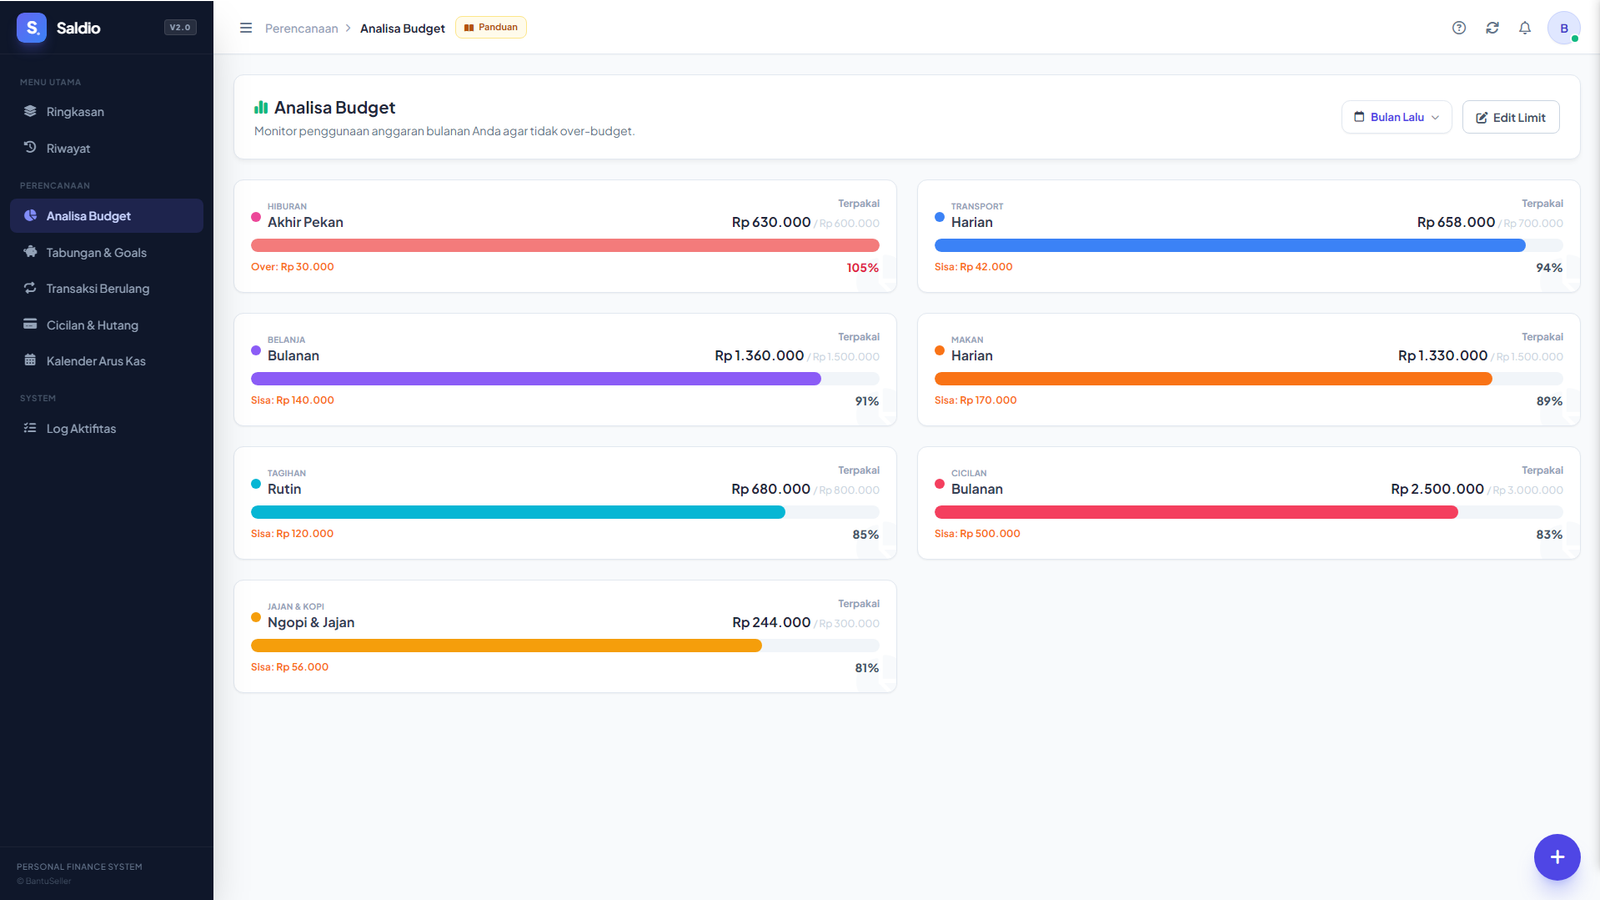Click the Transaksi Berulang repeat icon

(30, 288)
